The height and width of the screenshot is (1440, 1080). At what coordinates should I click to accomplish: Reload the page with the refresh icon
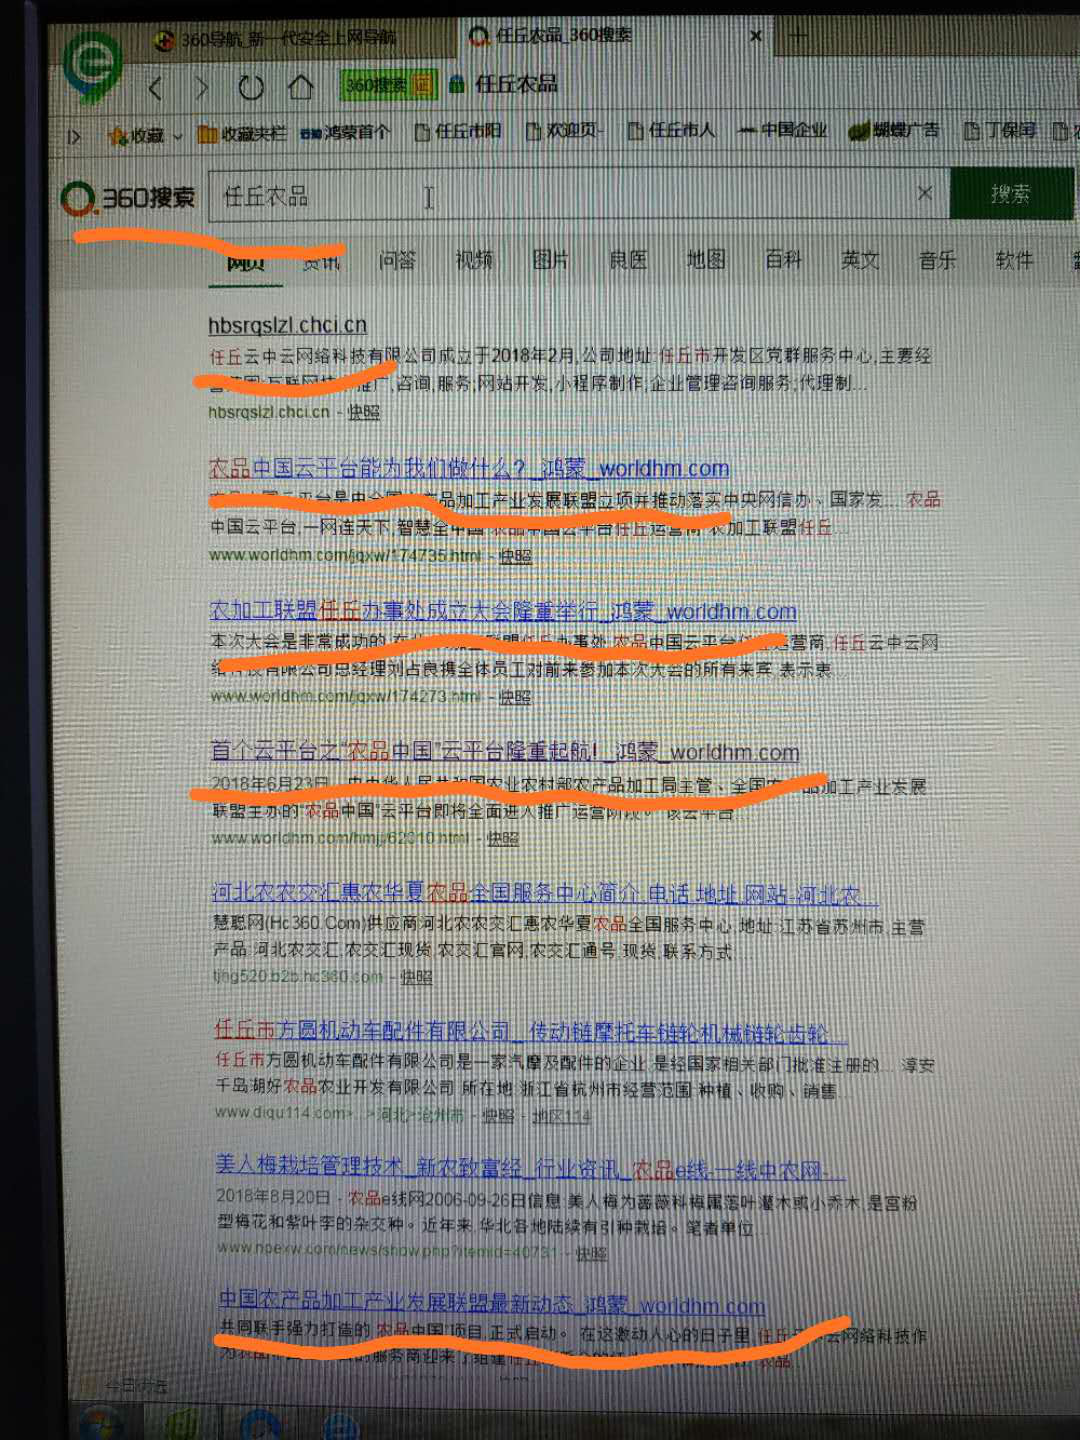click(251, 88)
